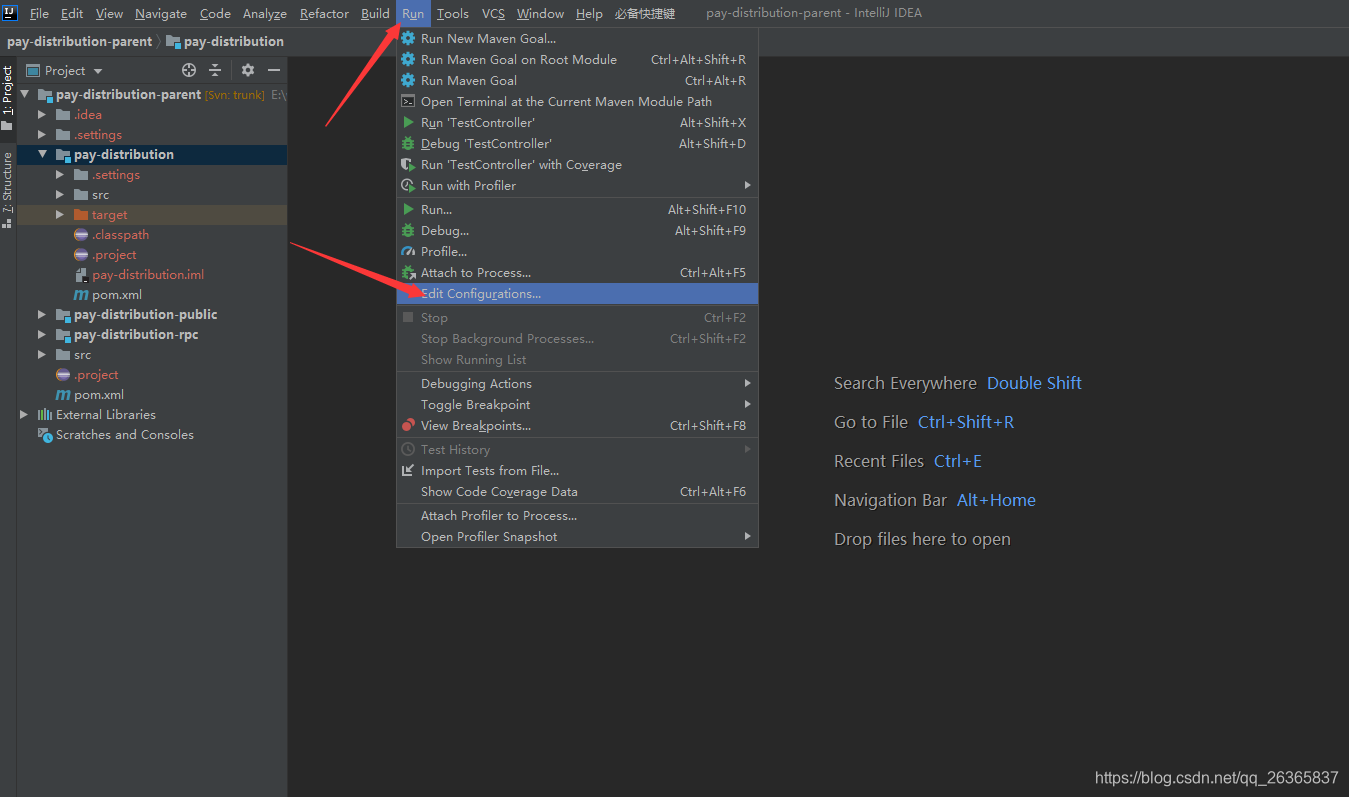Hide the Project panel with the minimize dash
Viewport: 1349px width, 797px height.
274,70
